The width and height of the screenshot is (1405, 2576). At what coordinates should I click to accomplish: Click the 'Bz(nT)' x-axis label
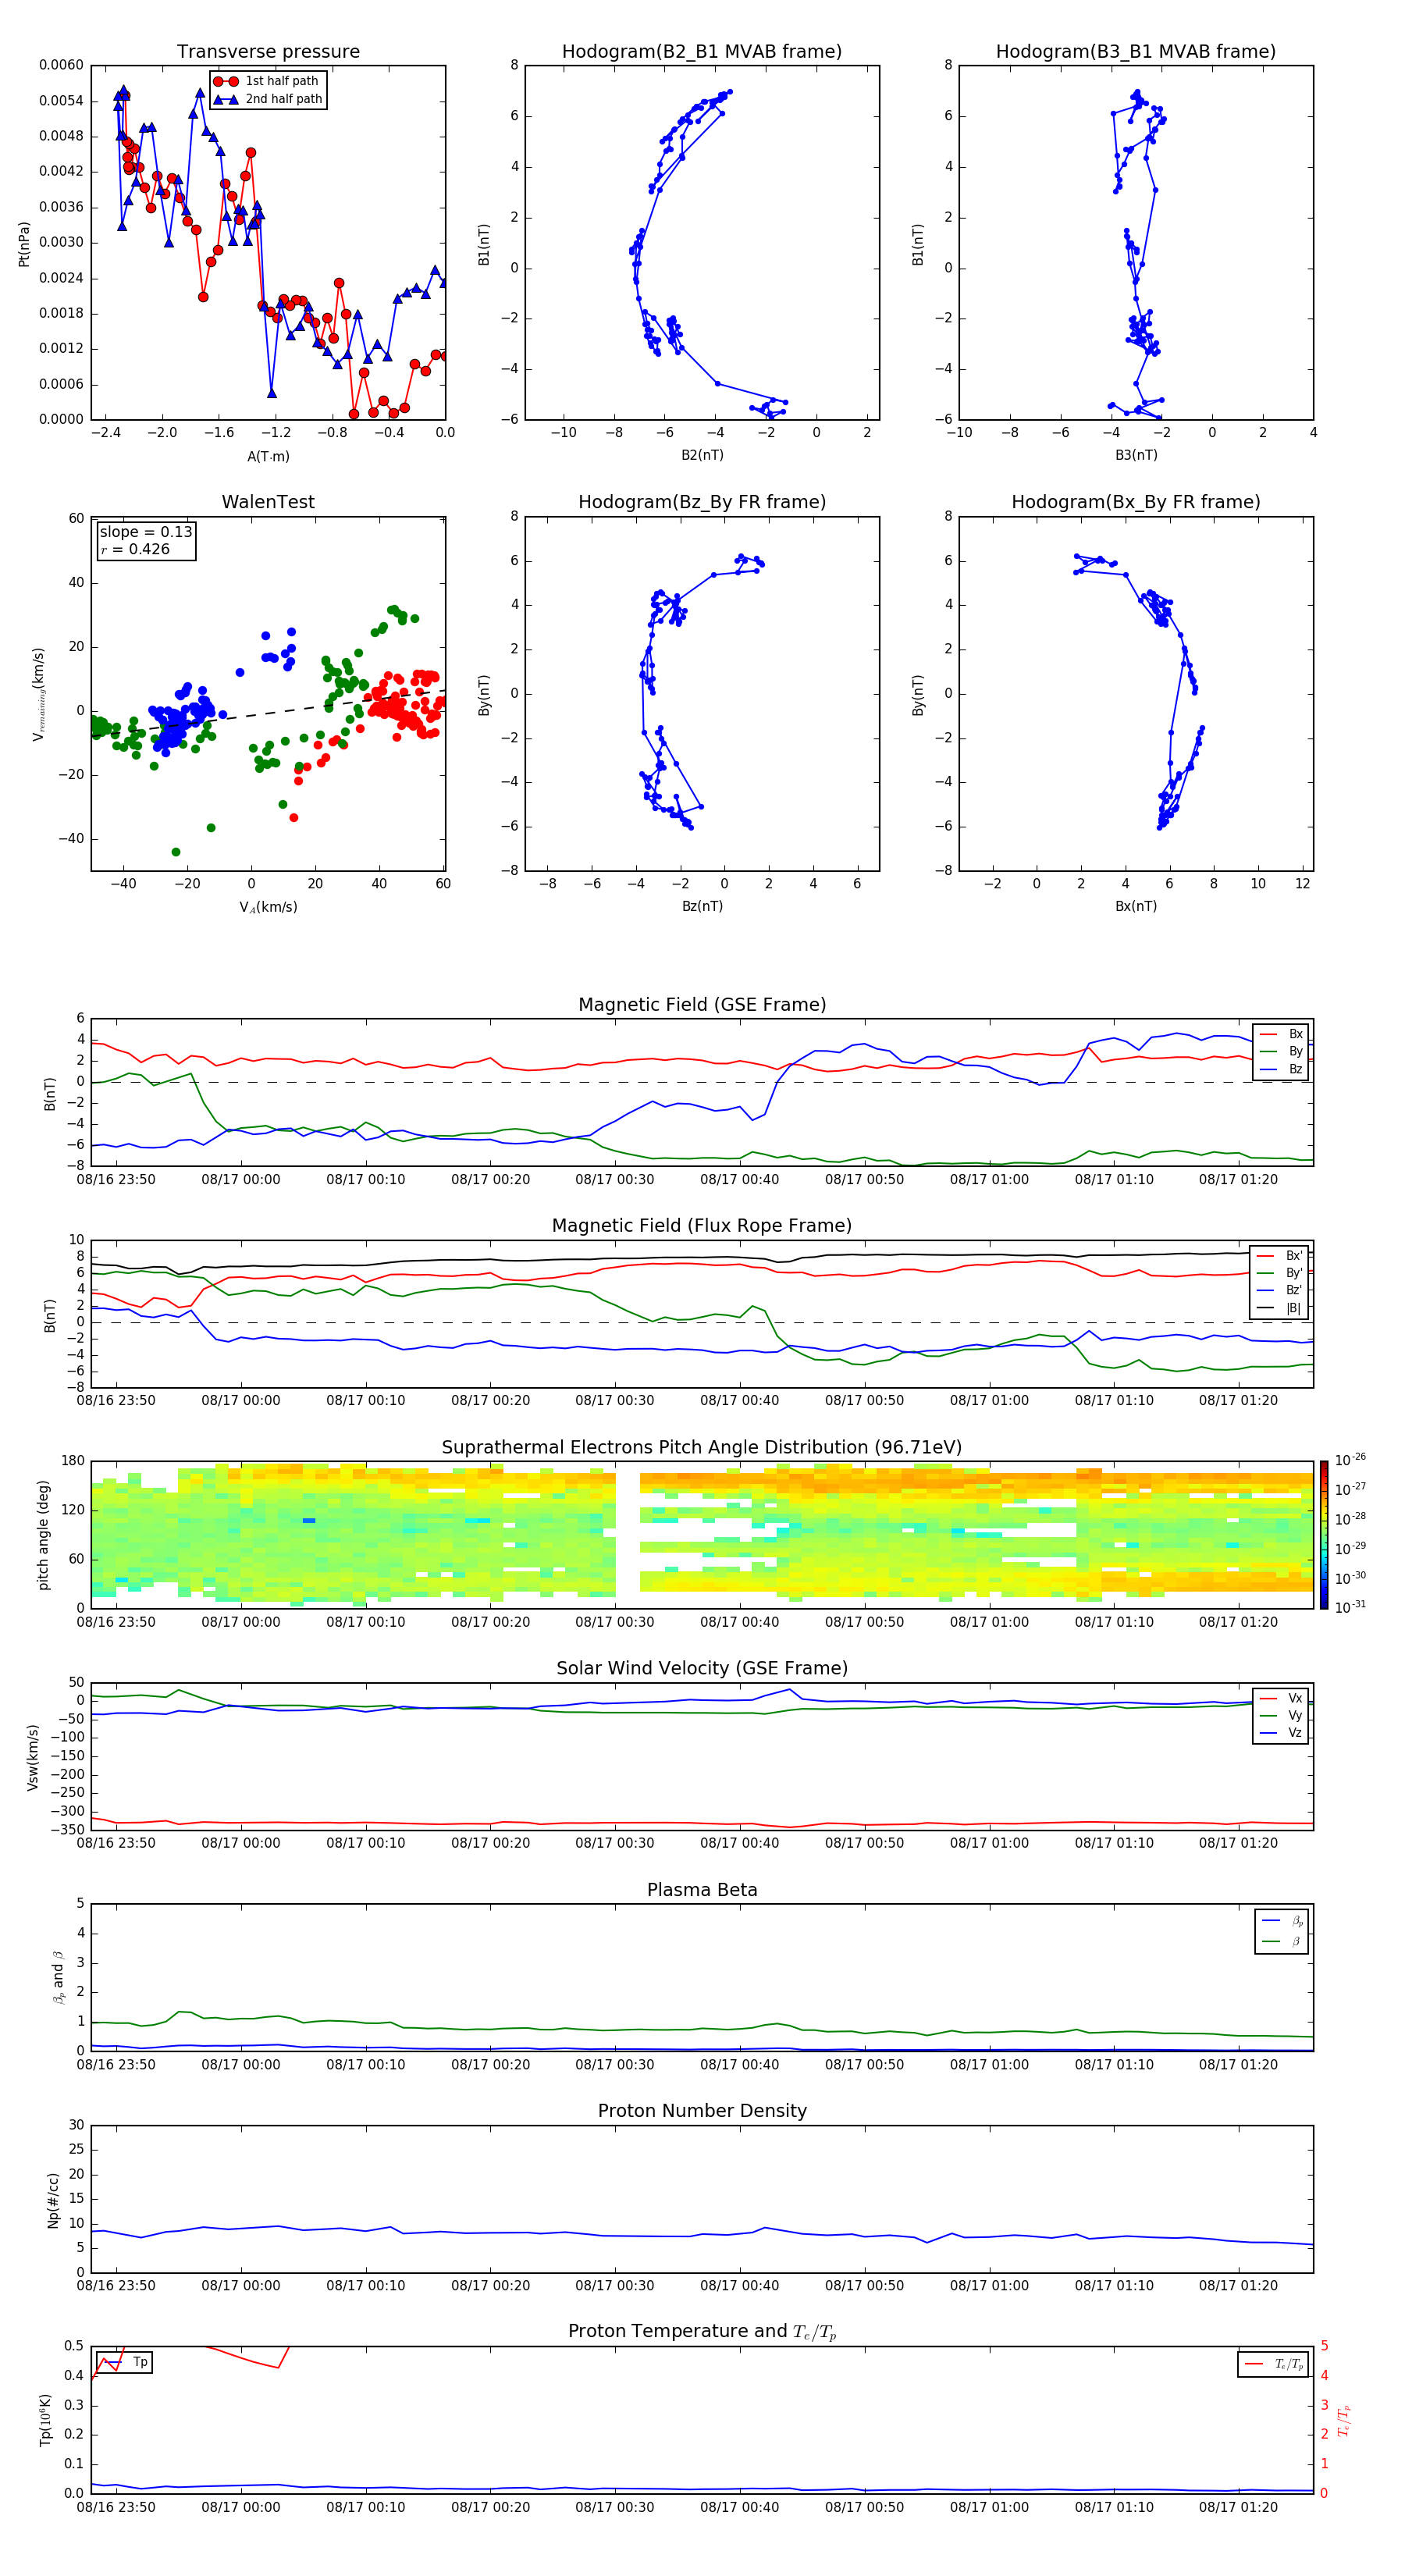(702, 906)
